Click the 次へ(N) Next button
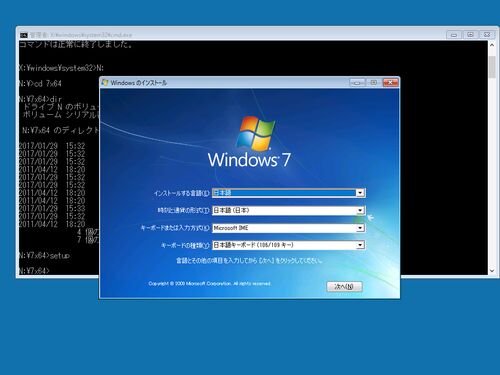This screenshot has height=375, width=500. [344, 287]
